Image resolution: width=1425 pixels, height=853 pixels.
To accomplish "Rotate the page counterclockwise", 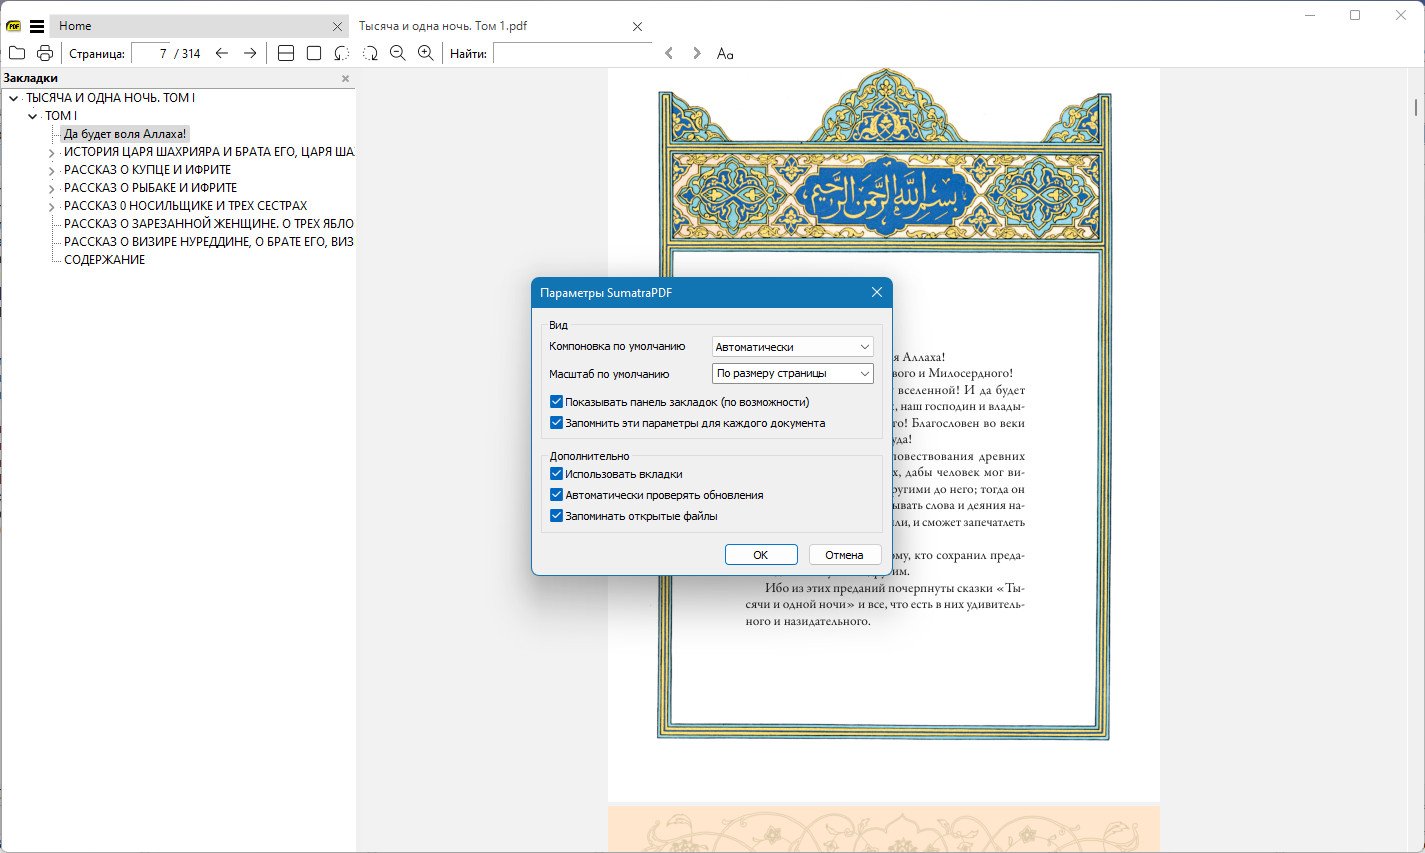I will coord(342,53).
